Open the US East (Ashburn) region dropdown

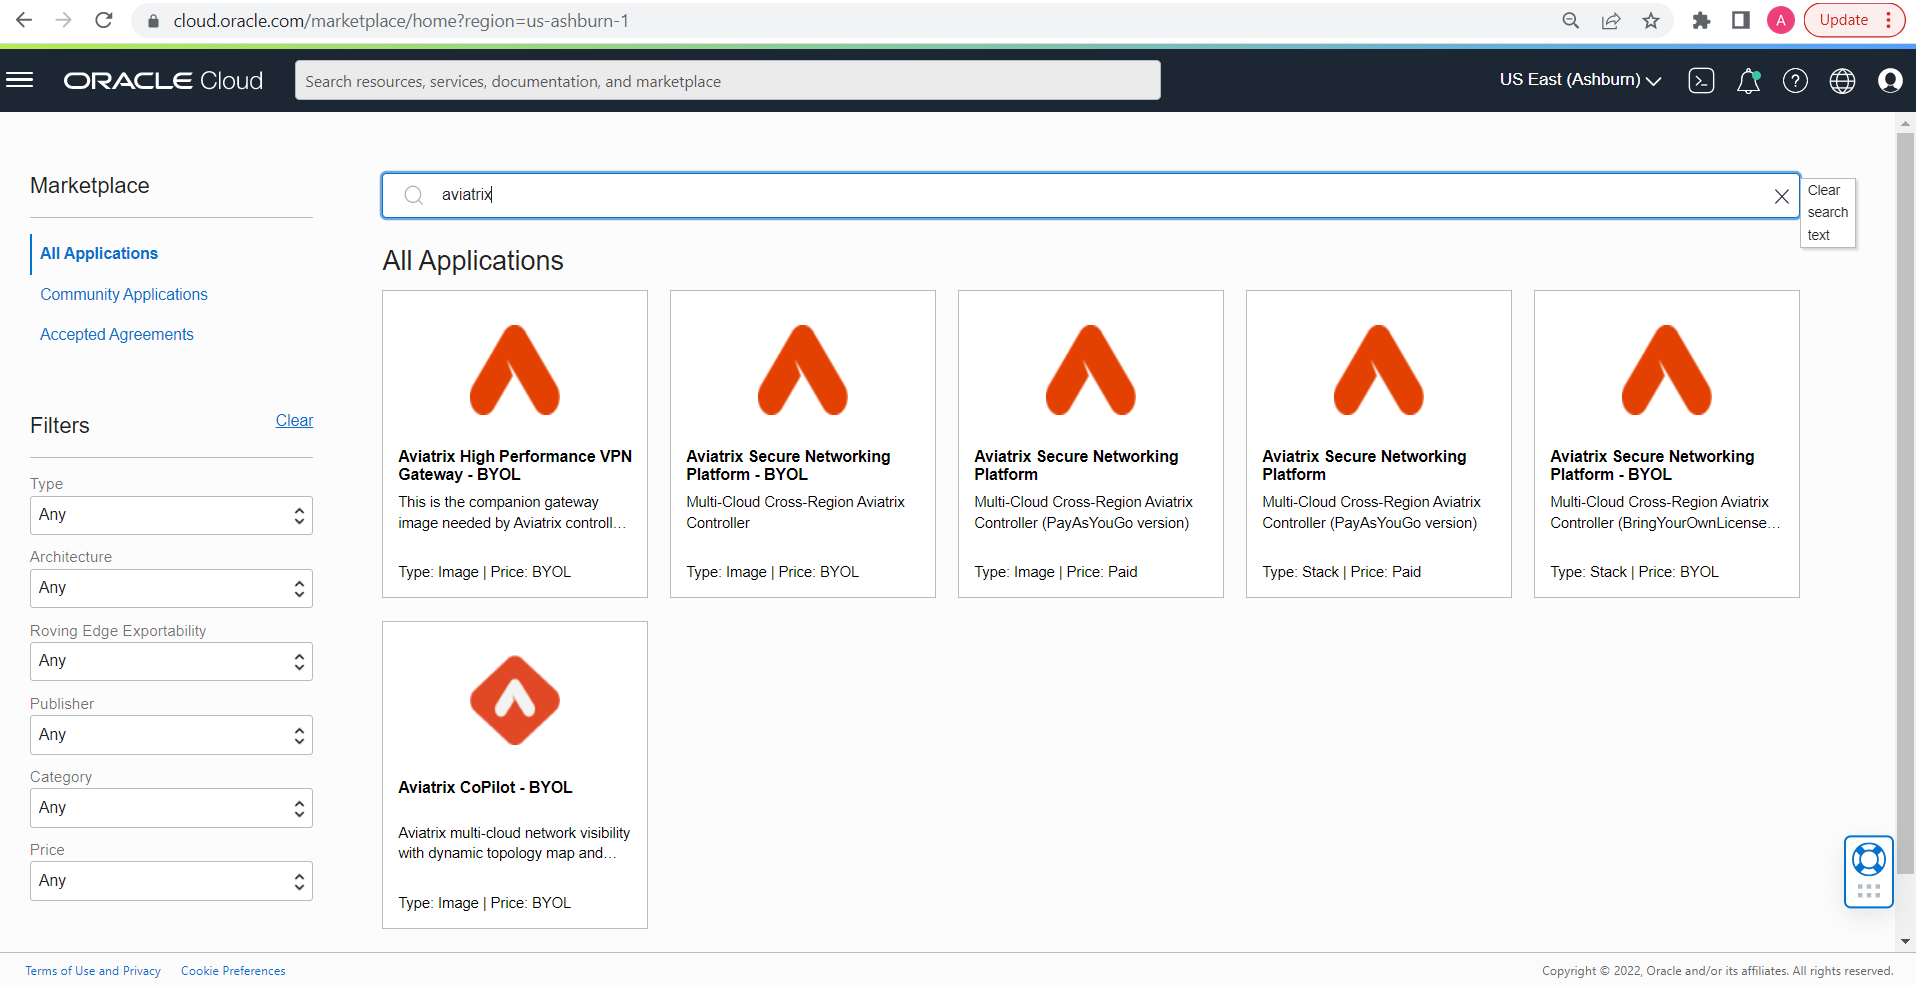[x=1578, y=81]
